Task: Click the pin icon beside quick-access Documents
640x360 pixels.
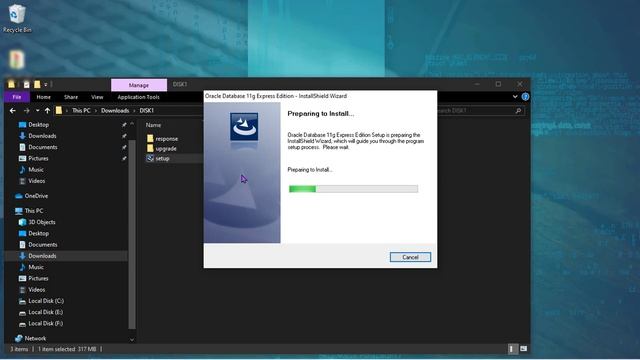Action: (x=124, y=147)
